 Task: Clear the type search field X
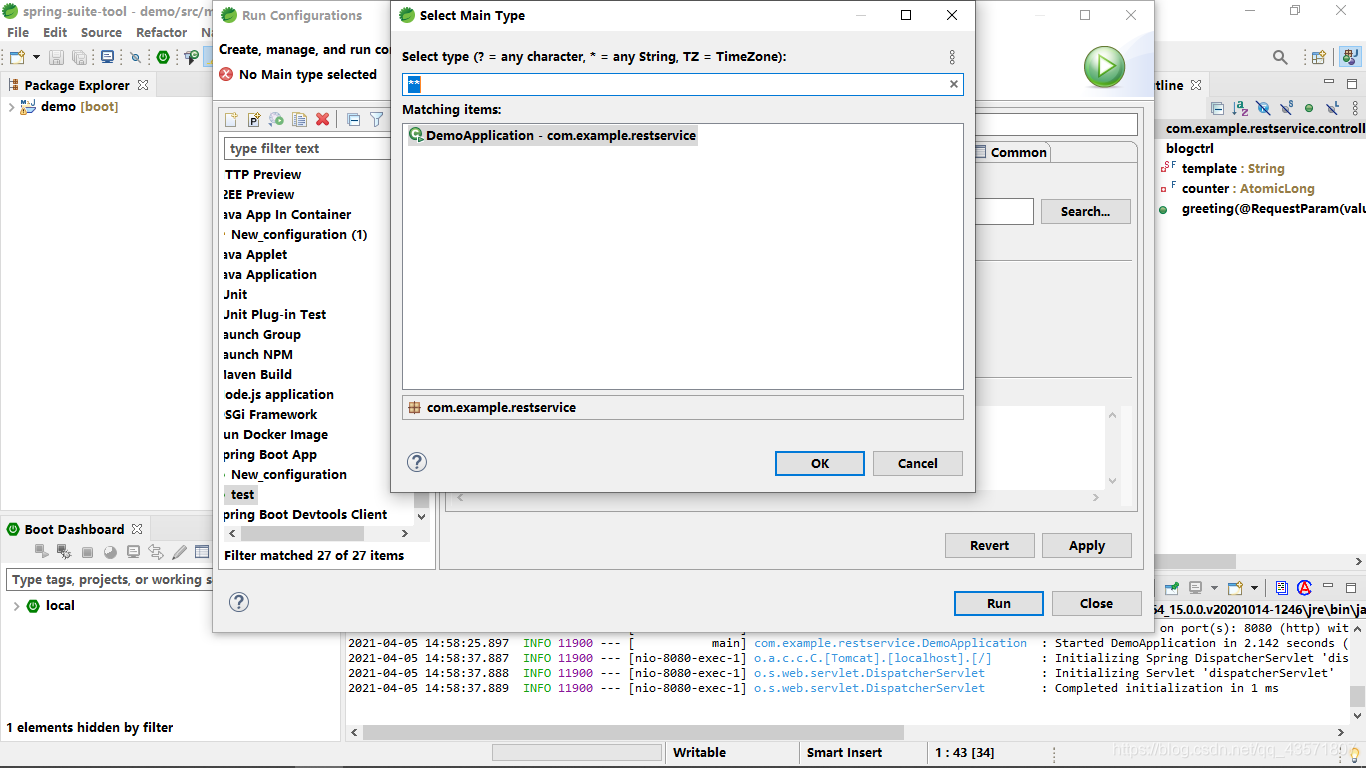[954, 85]
